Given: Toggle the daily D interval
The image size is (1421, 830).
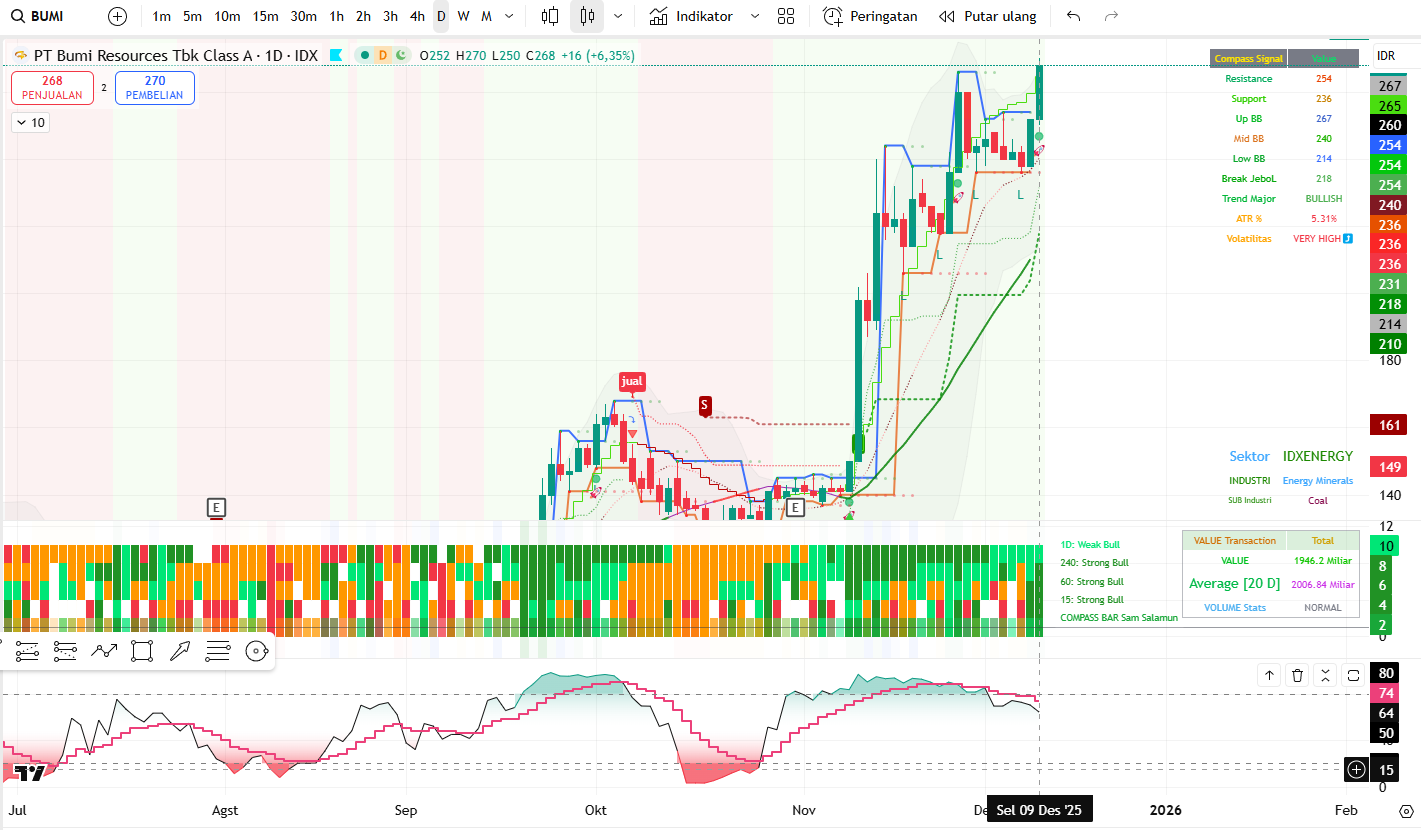Looking at the screenshot, I should [x=441, y=16].
